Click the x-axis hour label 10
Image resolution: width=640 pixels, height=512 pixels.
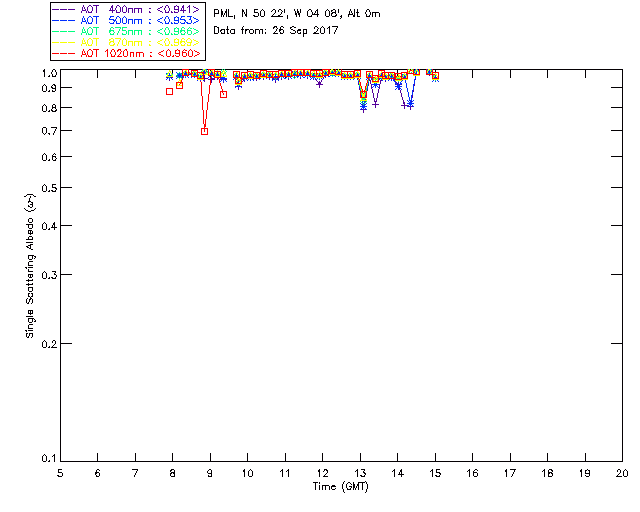(247, 473)
